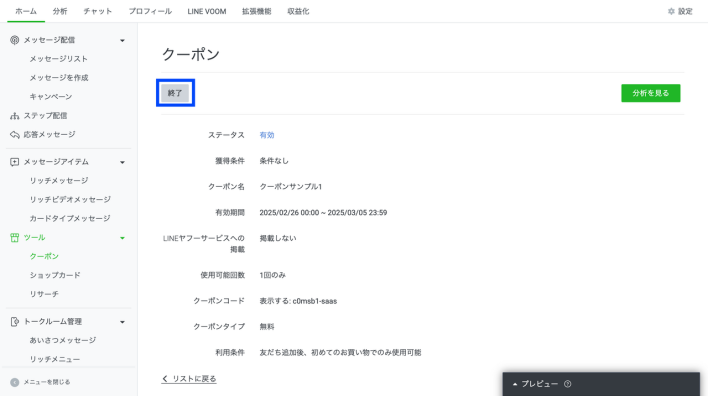This screenshot has width=708, height=396.
Task: Open リサーチ in sidebar
Action: [44, 294]
